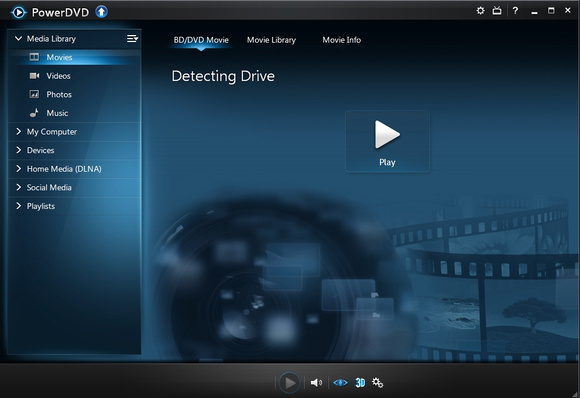Click the Music note icon
580x398 pixels.
click(x=34, y=113)
